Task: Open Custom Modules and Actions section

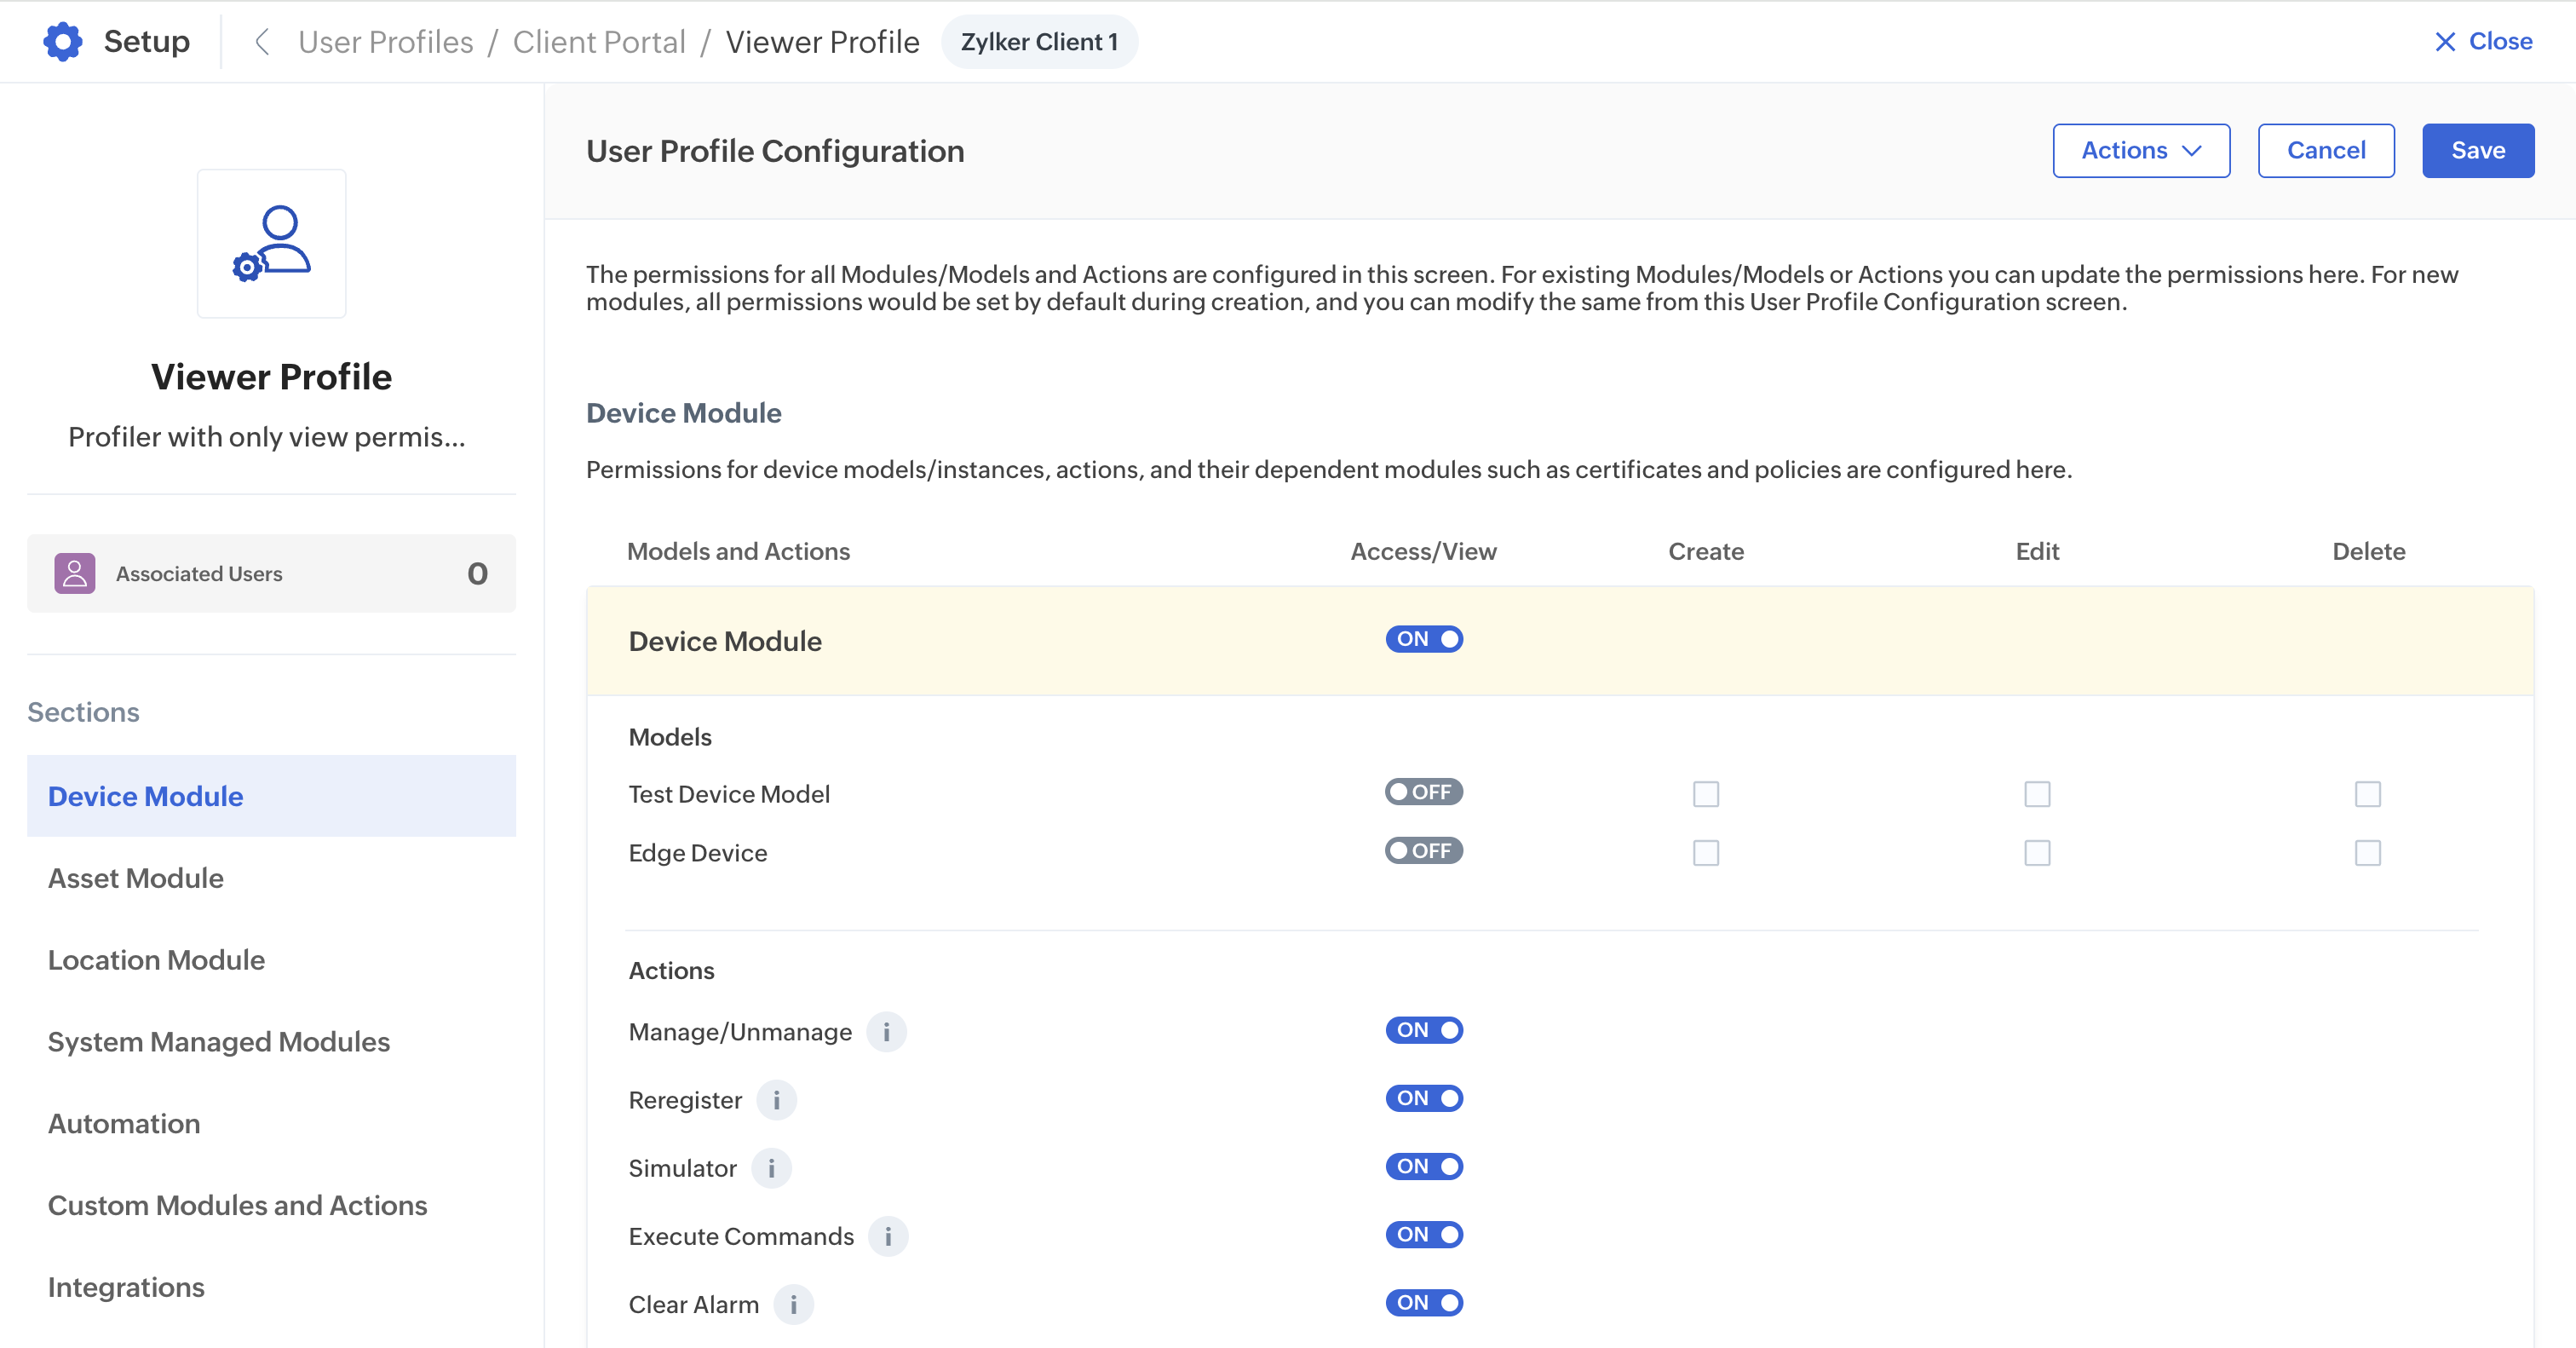Action: (x=237, y=1205)
